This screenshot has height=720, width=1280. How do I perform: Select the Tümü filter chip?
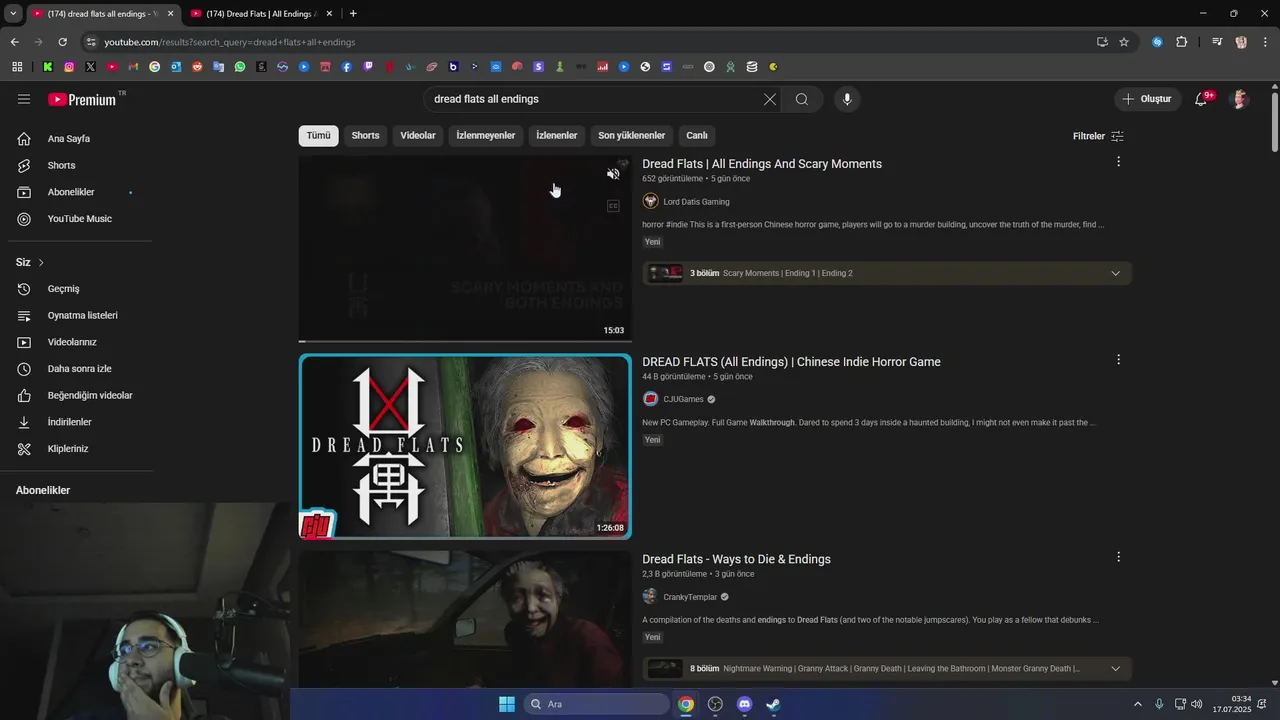click(x=318, y=136)
